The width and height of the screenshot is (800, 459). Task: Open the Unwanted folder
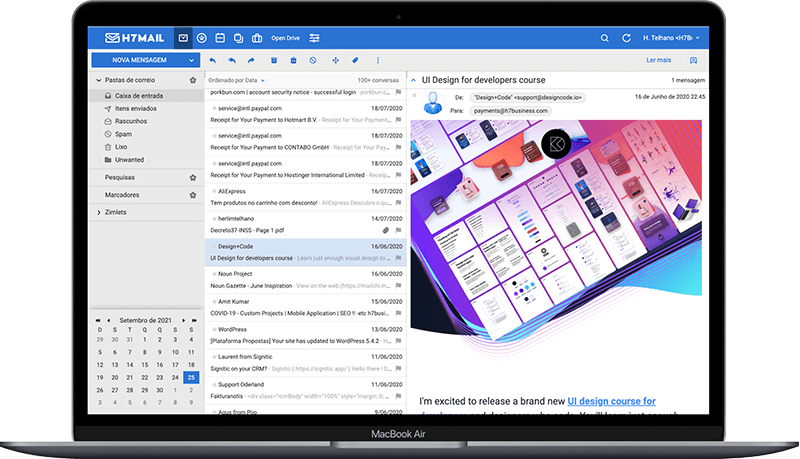[146, 160]
